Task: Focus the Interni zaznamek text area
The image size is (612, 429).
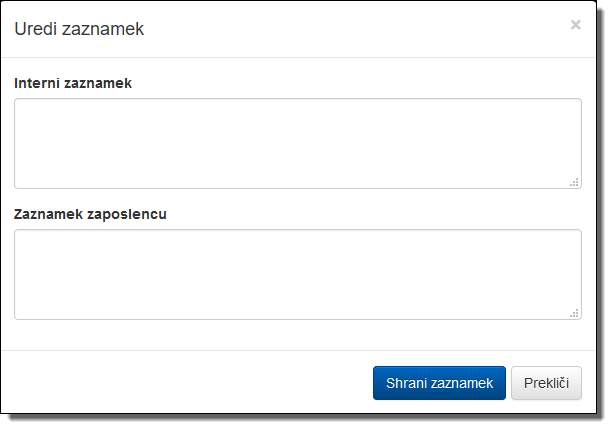Action: (x=297, y=143)
